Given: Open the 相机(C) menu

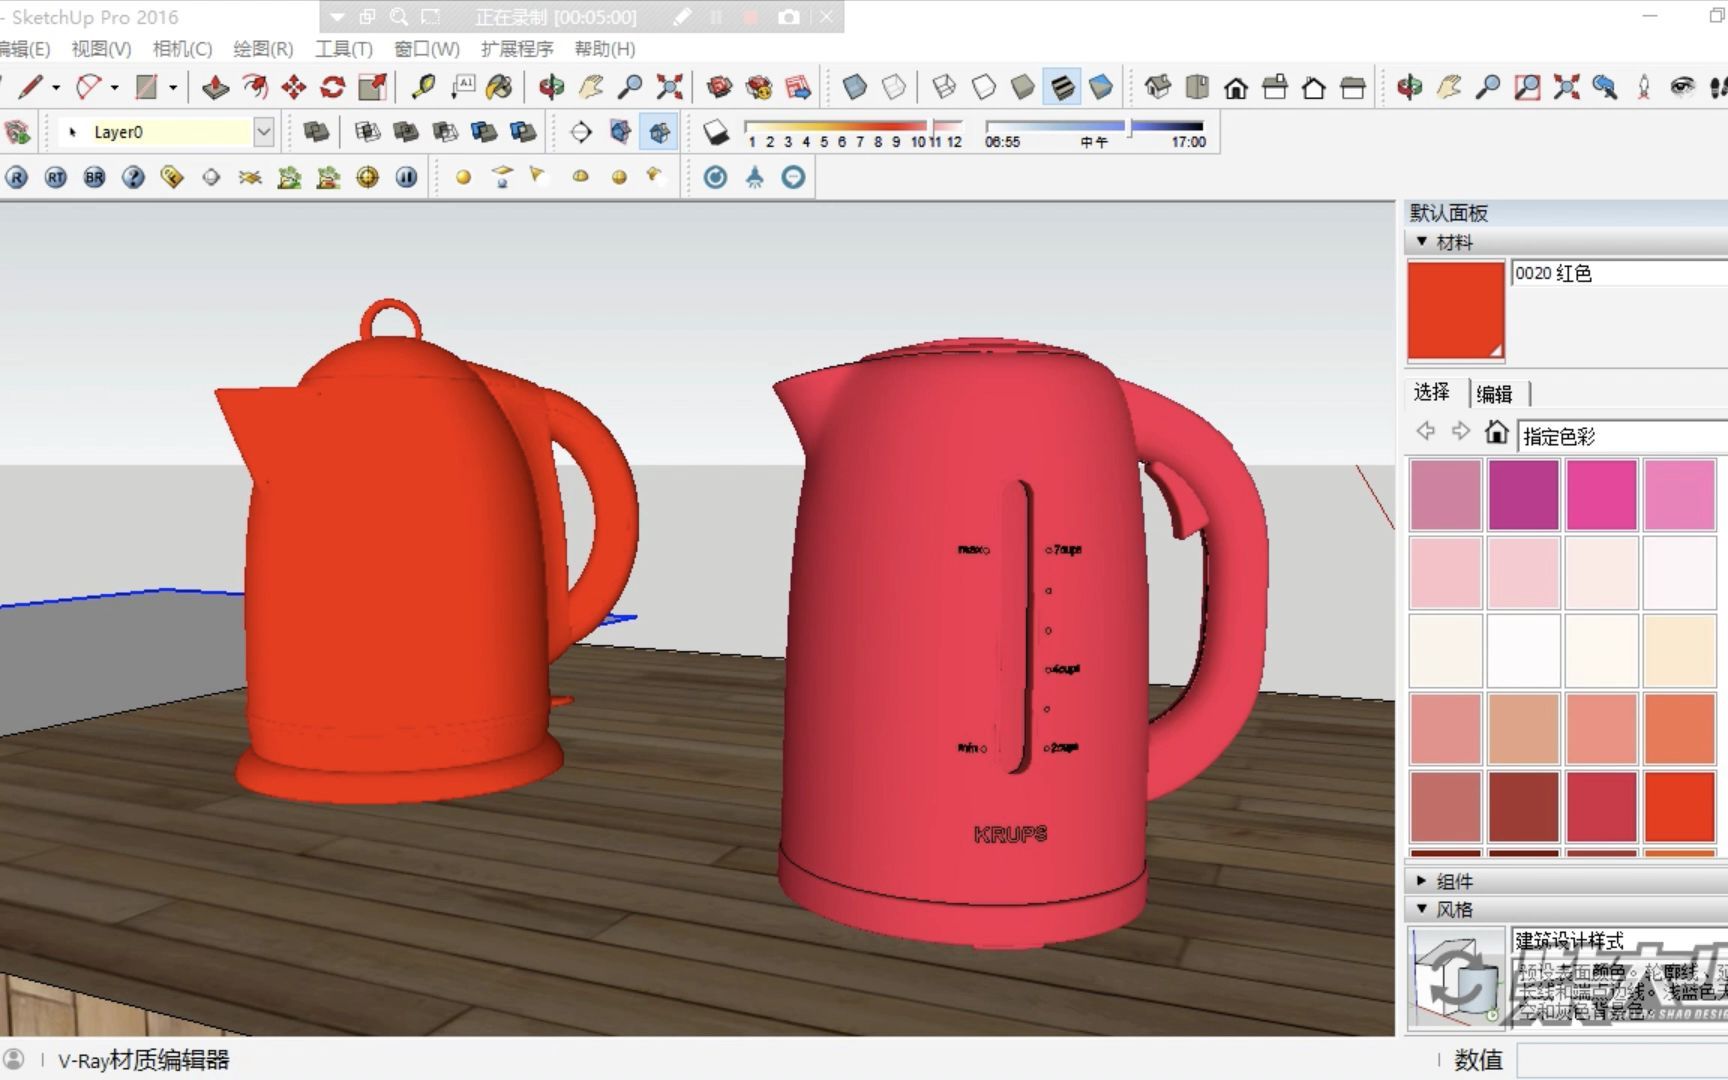Looking at the screenshot, I should coord(182,49).
